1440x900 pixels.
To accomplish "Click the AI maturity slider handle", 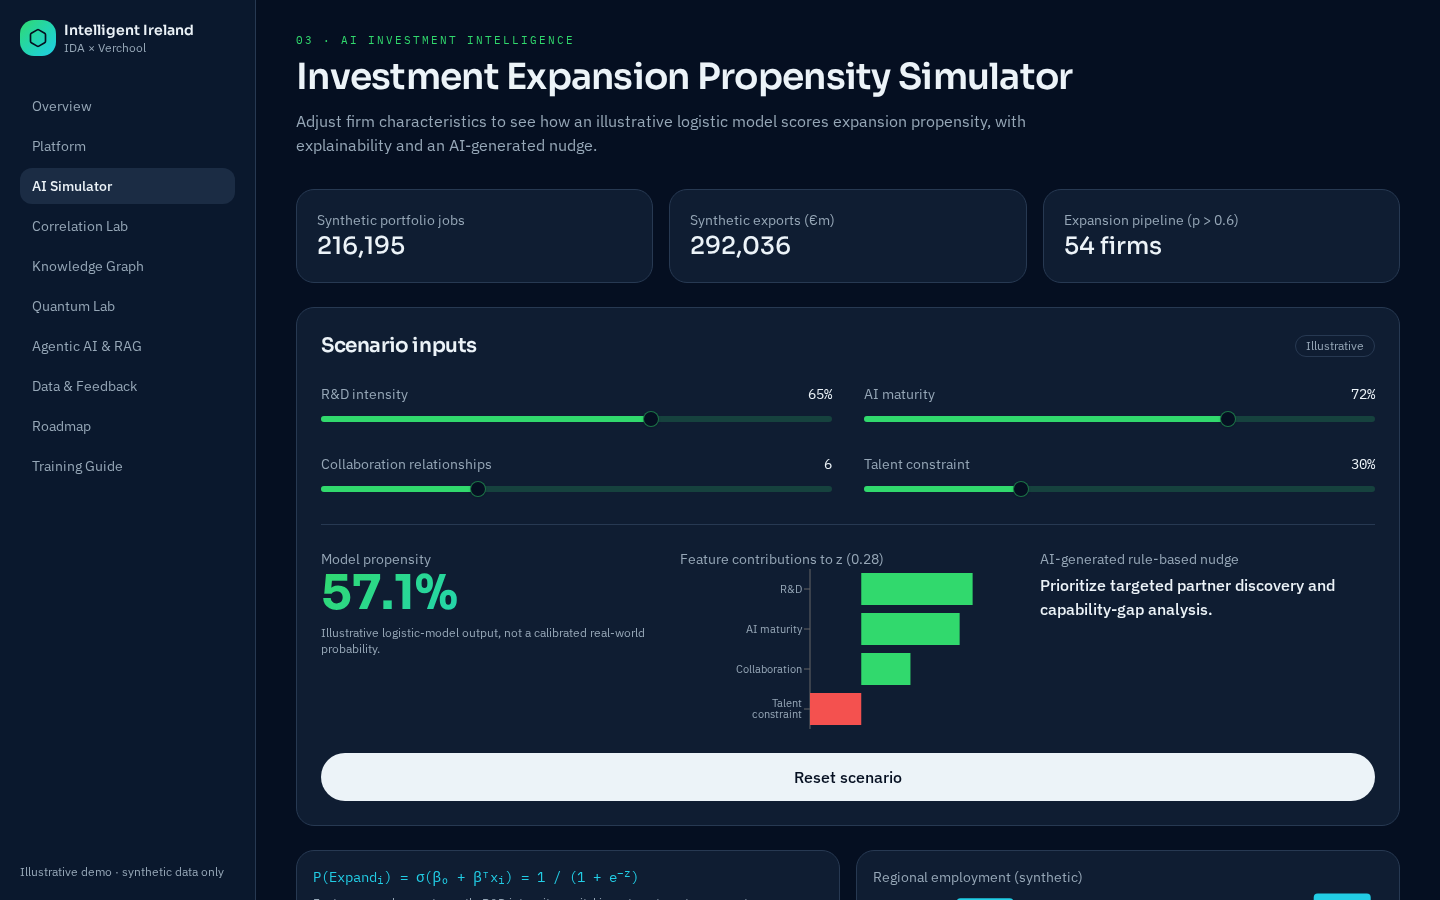I will pyautogui.click(x=1228, y=419).
